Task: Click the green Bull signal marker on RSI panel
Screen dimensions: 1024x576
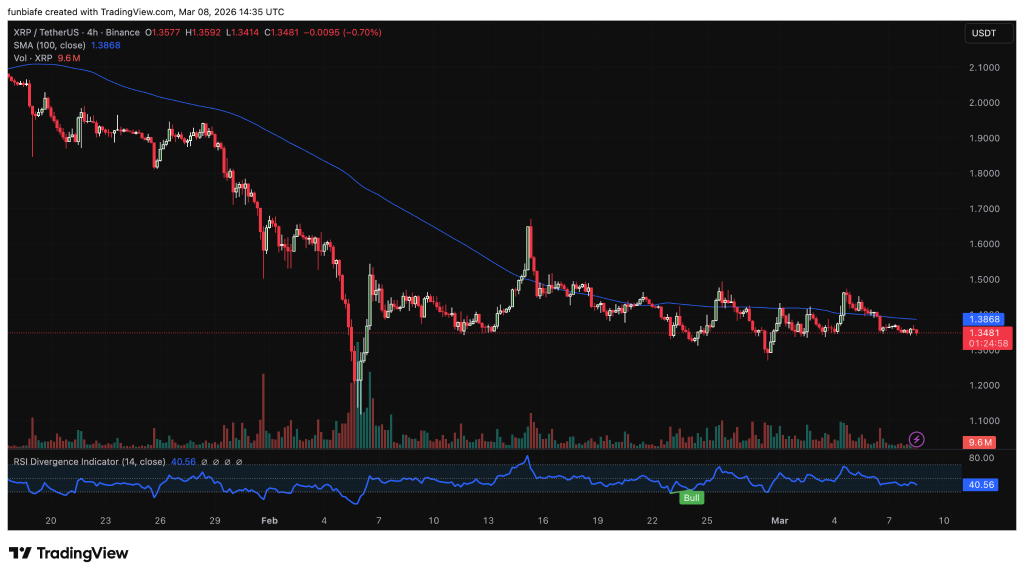Action: pyautogui.click(x=691, y=497)
